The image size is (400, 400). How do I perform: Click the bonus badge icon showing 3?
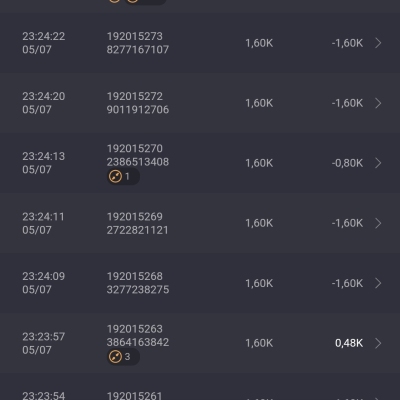(x=115, y=357)
